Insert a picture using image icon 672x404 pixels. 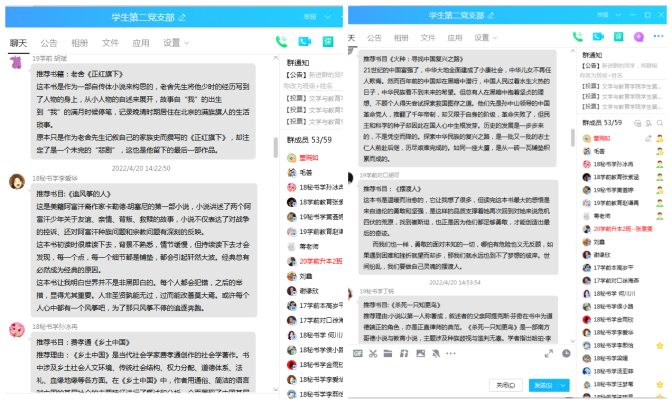pyautogui.click(x=420, y=353)
